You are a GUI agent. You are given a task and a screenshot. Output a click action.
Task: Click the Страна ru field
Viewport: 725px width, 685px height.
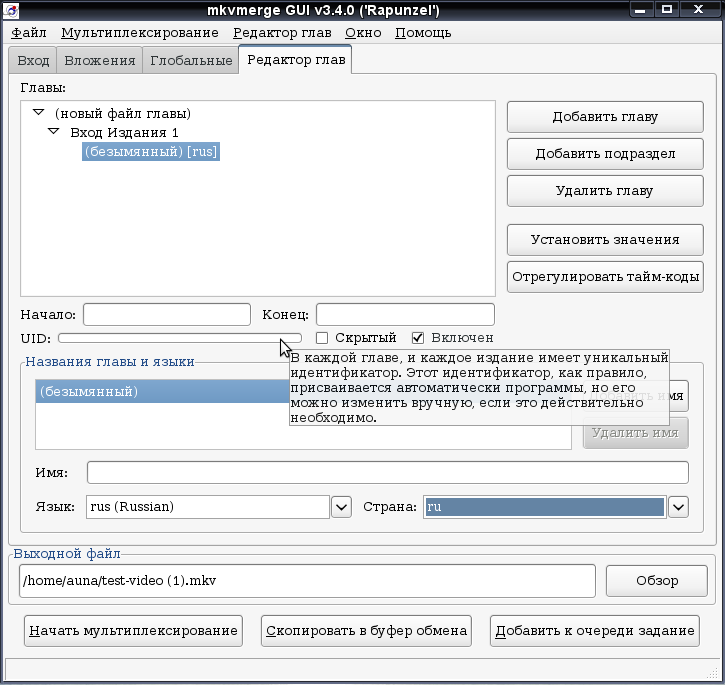tap(544, 507)
